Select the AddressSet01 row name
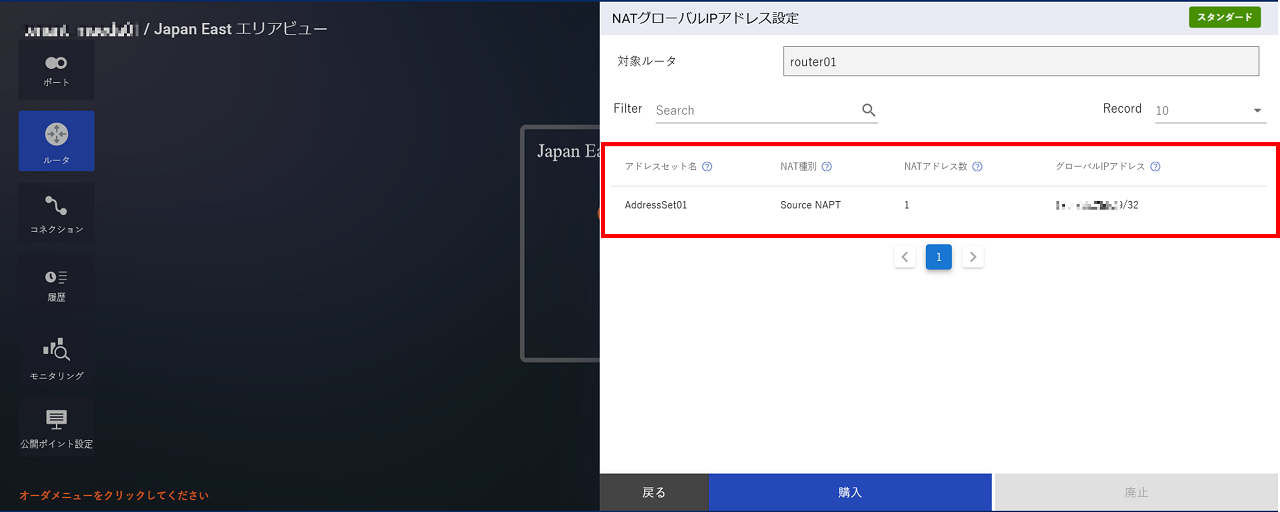The image size is (1280, 512). (x=656, y=205)
